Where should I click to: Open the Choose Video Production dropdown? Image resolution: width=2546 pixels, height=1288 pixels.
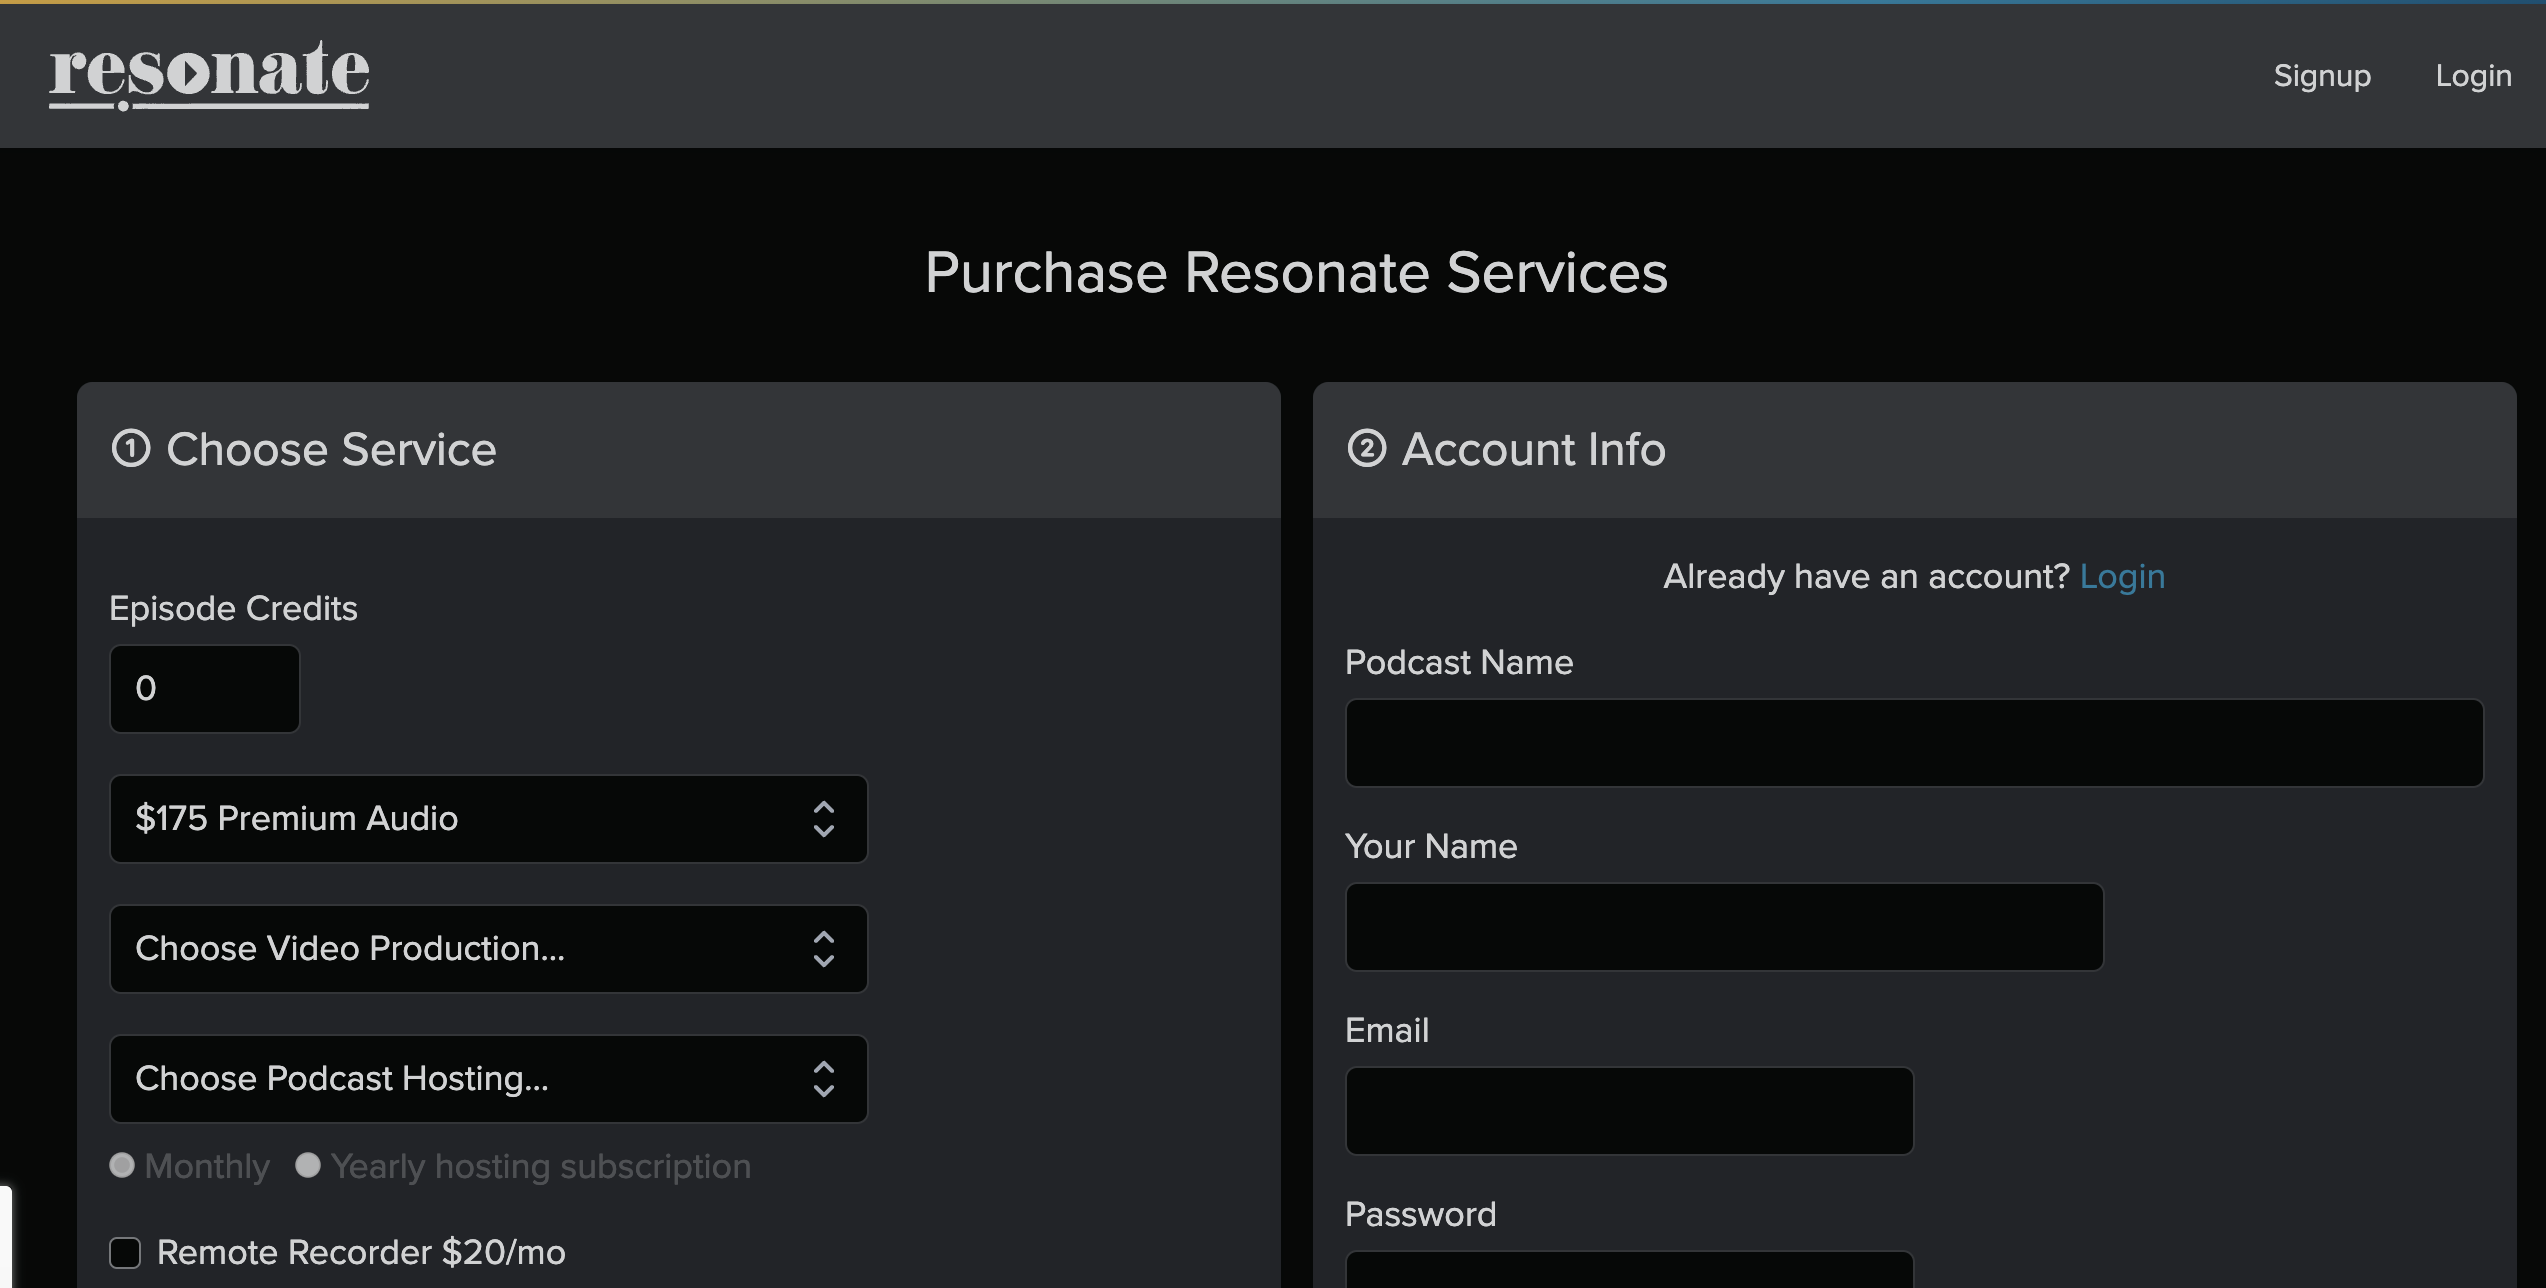(470, 949)
